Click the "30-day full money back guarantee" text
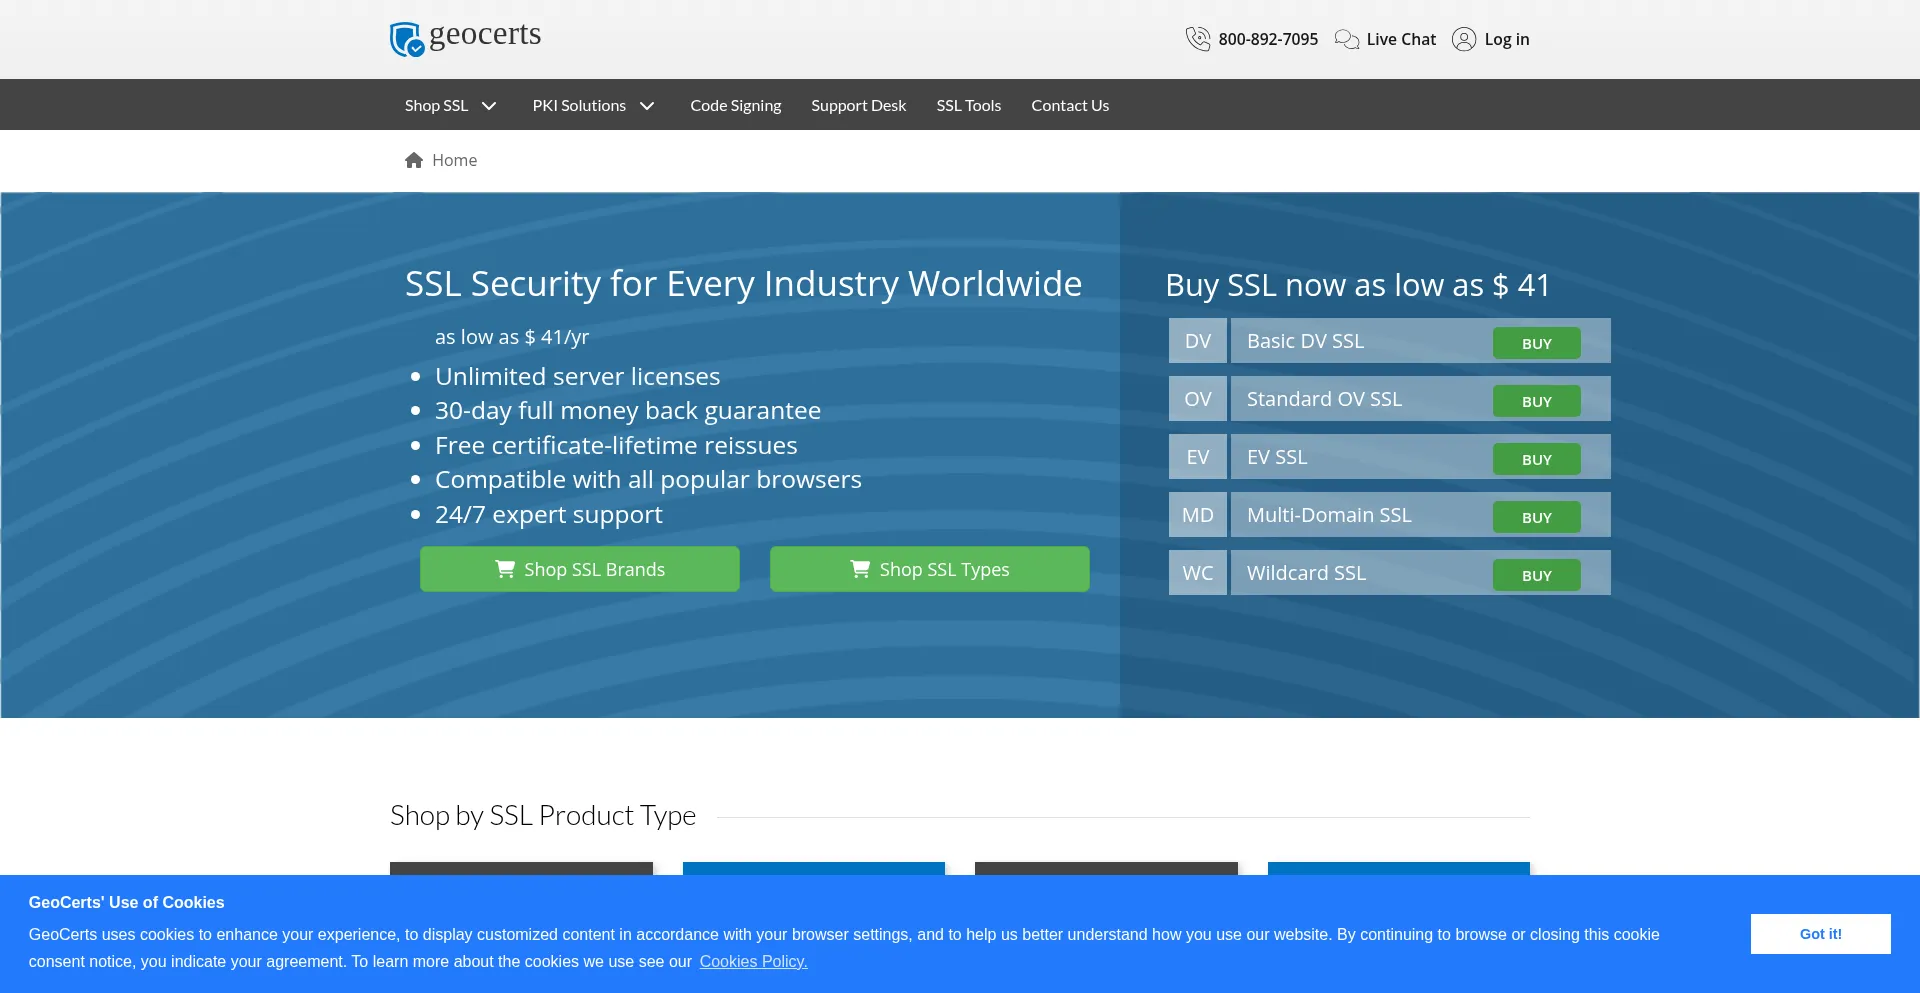The height and width of the screenshot is (993, 1920). [628, 411]
